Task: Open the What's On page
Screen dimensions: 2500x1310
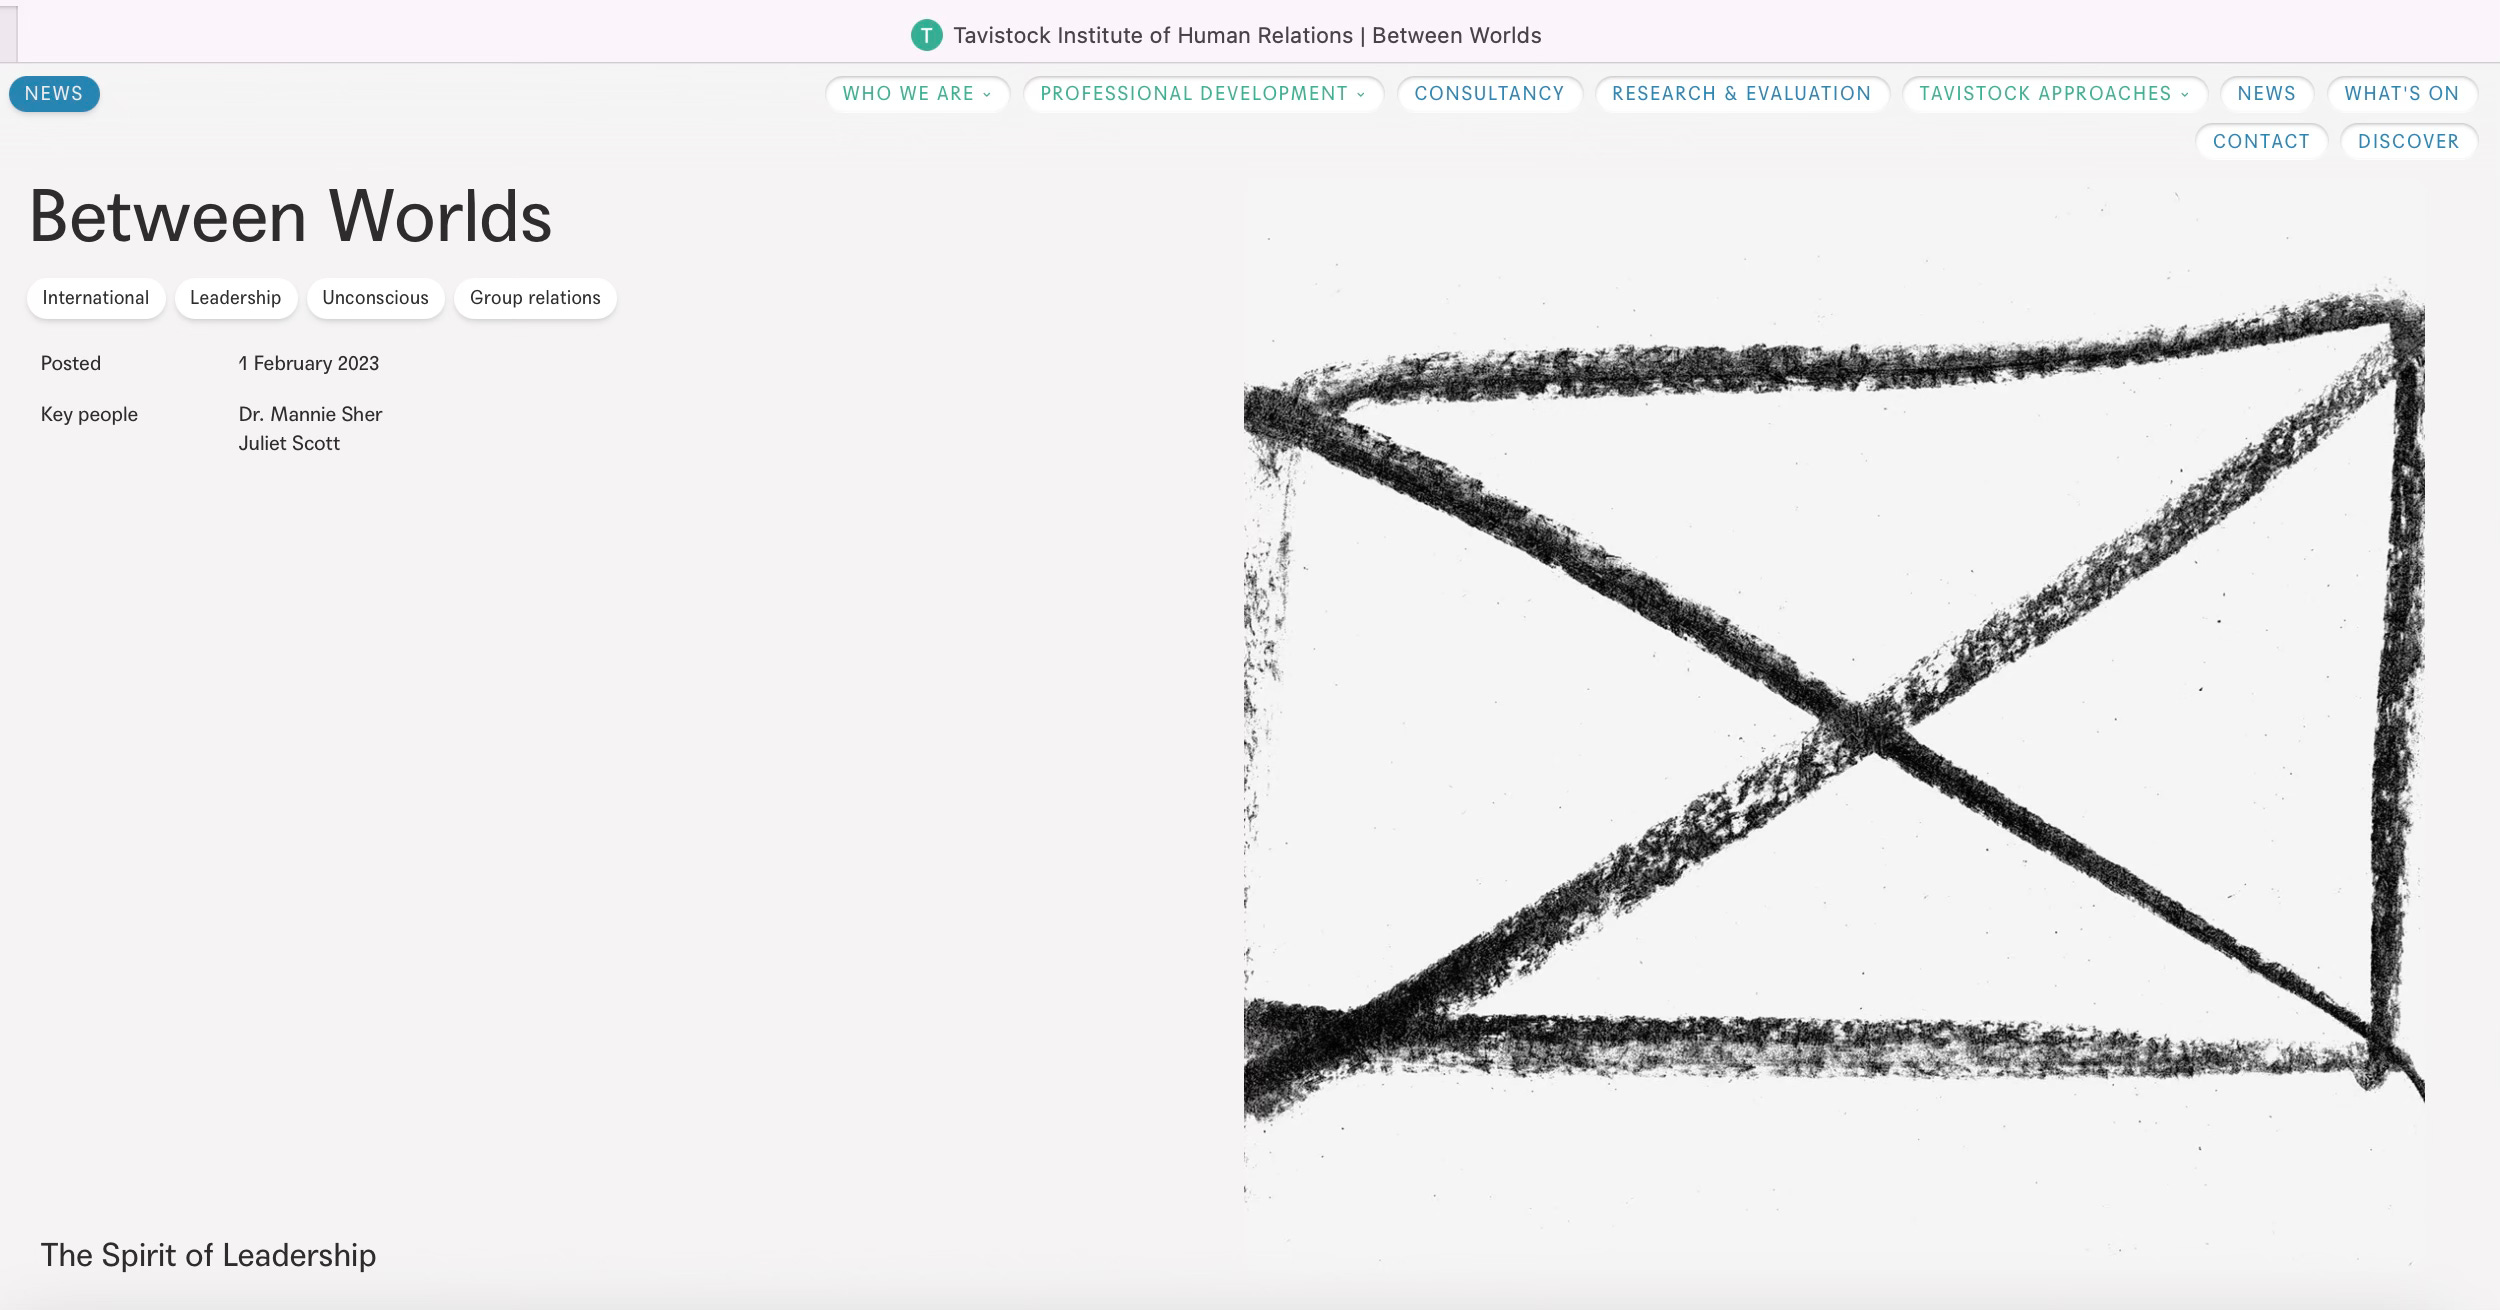Action: coord(2401,94)
